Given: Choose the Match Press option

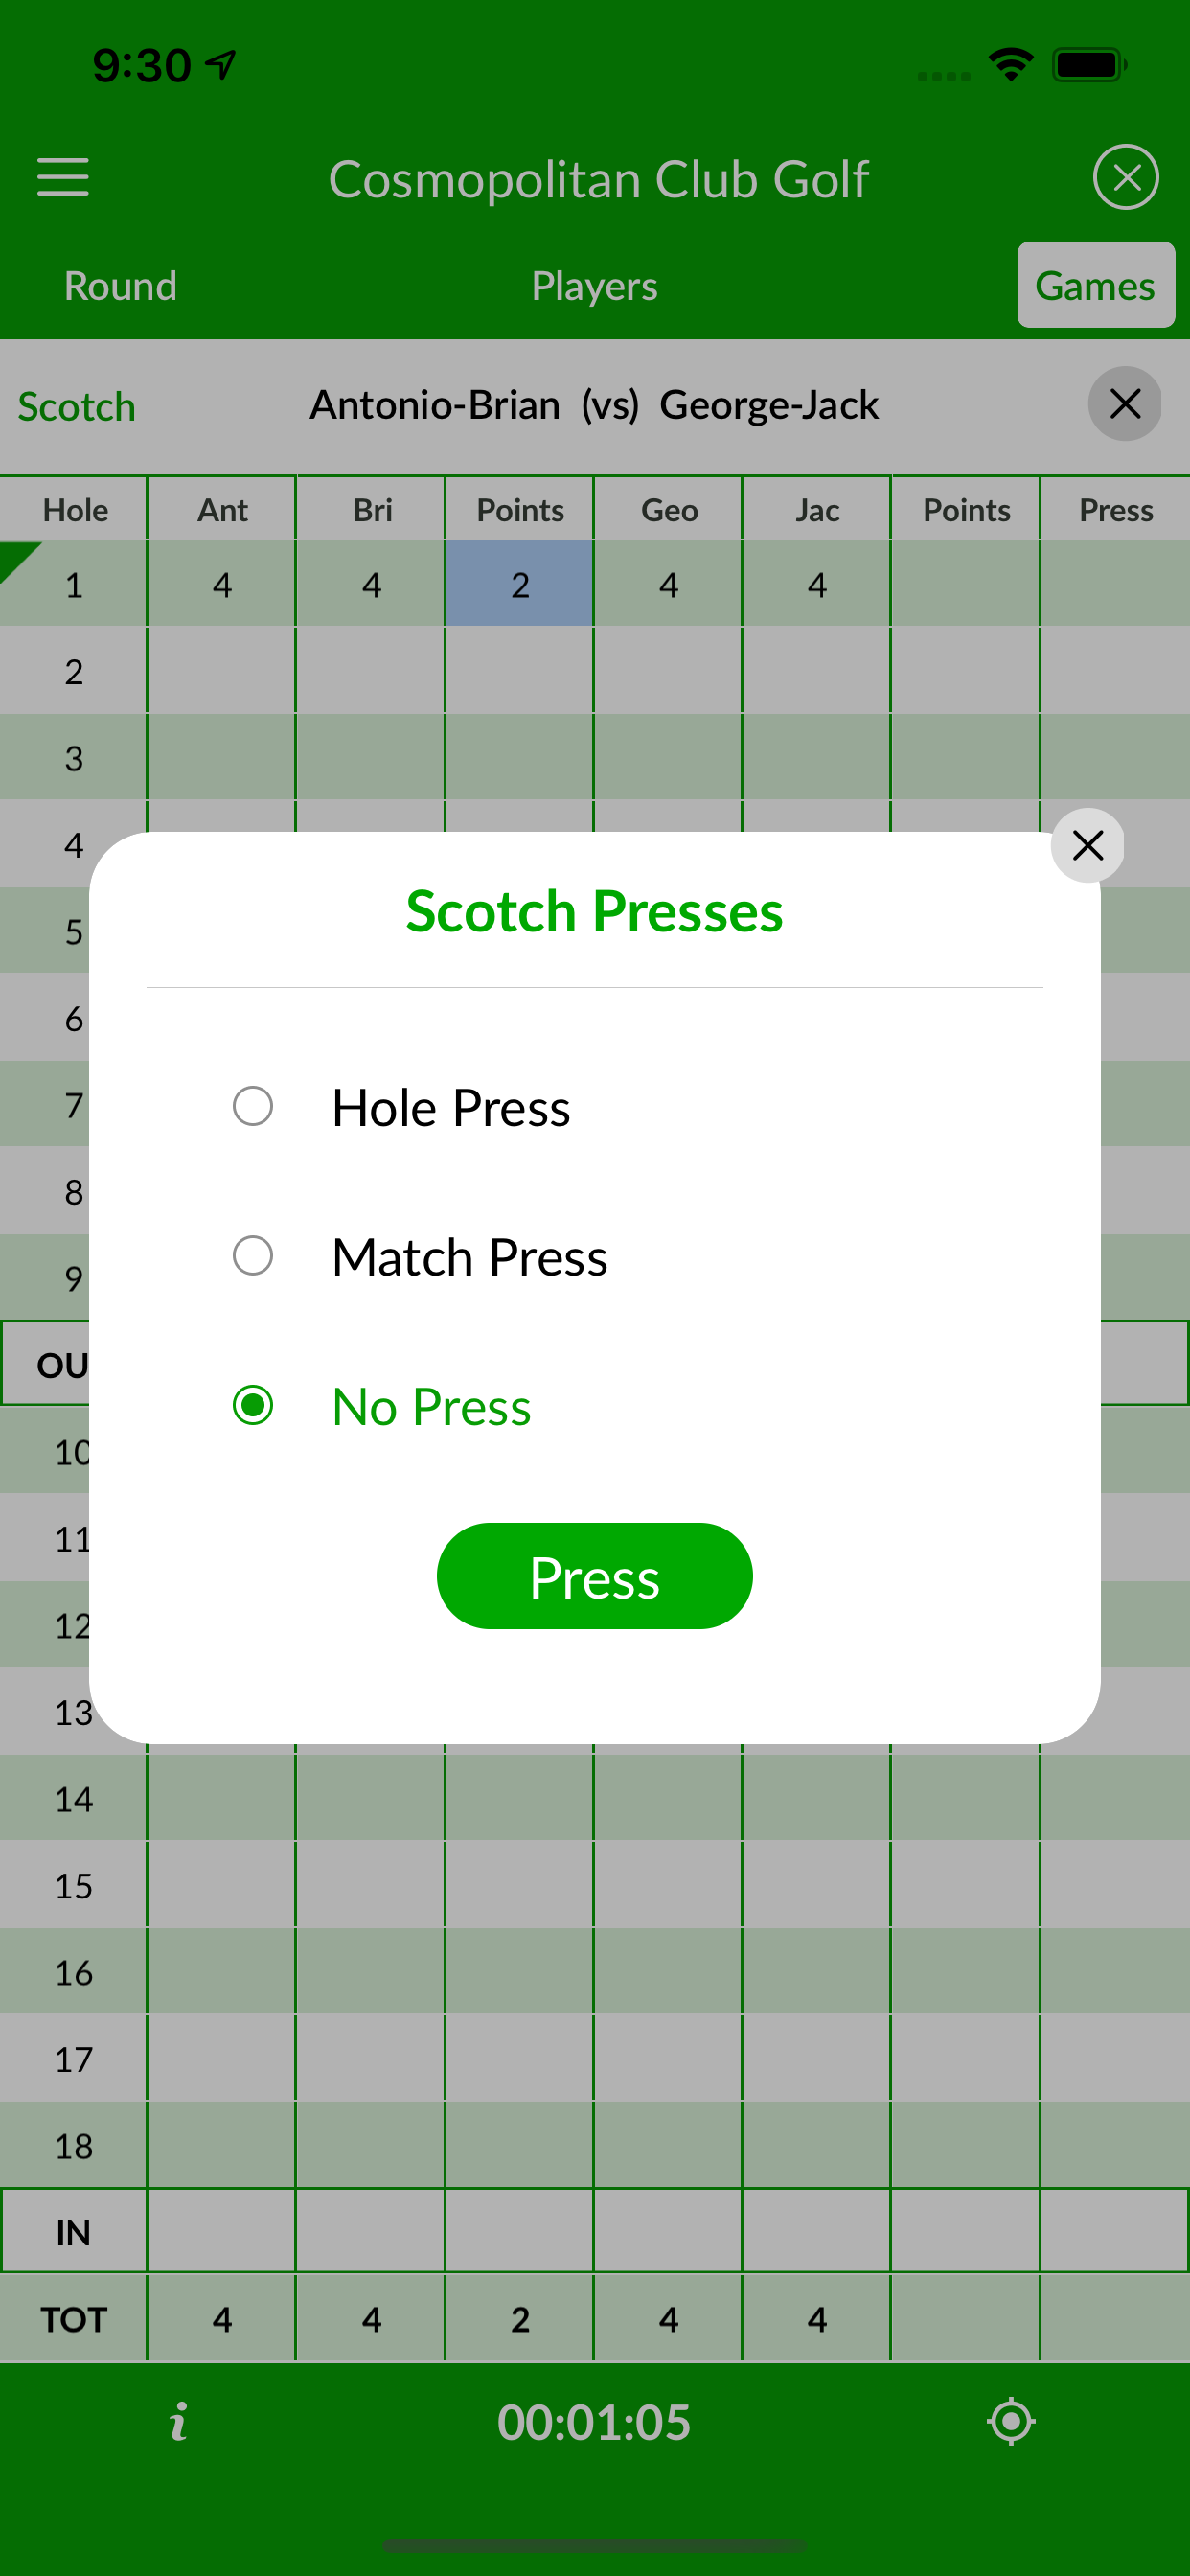Looking at the screenshot, I should coord(253,1256).
